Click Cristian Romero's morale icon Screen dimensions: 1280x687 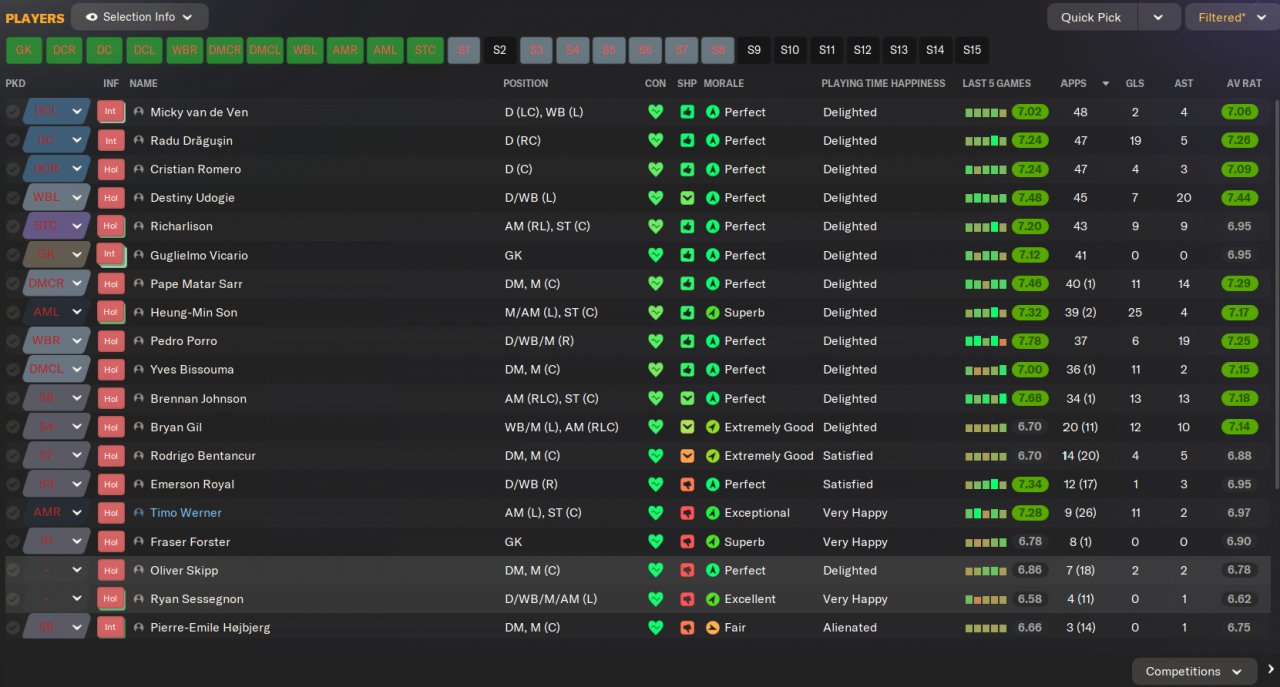[x=713, y=169]
